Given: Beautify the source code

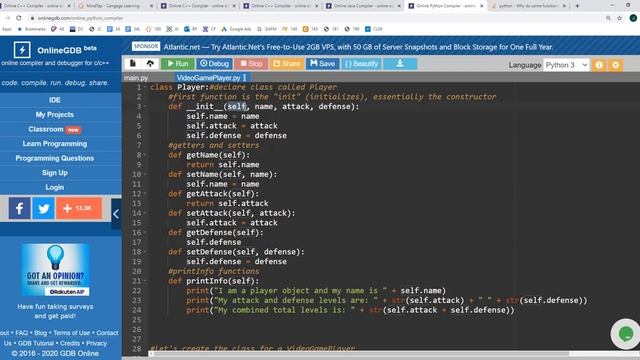Looking at the screenshot, I should click(362, 64).
